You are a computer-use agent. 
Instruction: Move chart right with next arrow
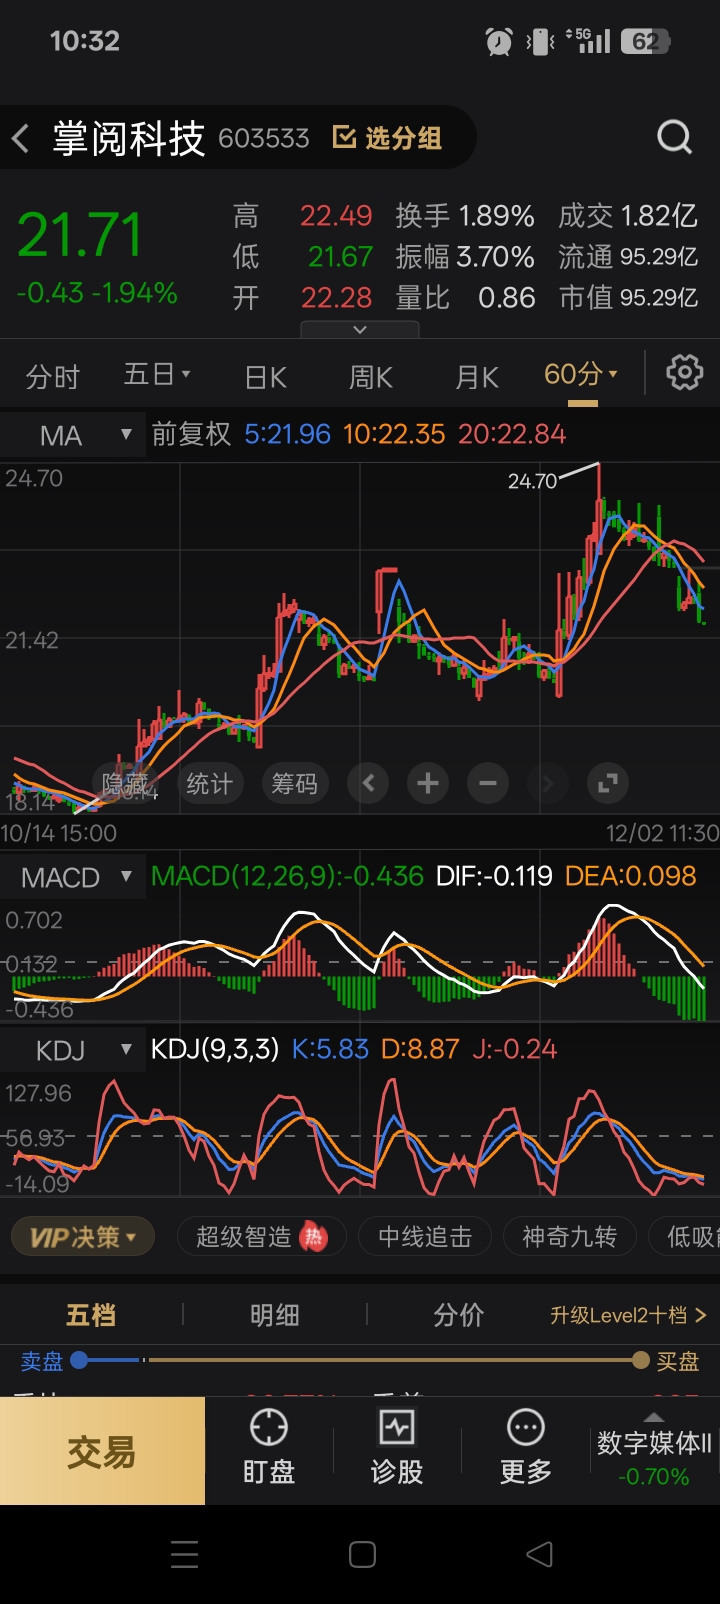pos(547,783)
